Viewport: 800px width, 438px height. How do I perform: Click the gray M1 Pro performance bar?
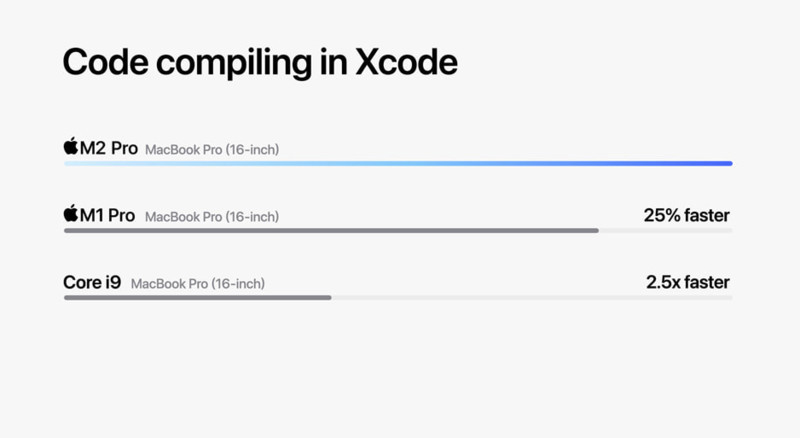tap(331, 231)
